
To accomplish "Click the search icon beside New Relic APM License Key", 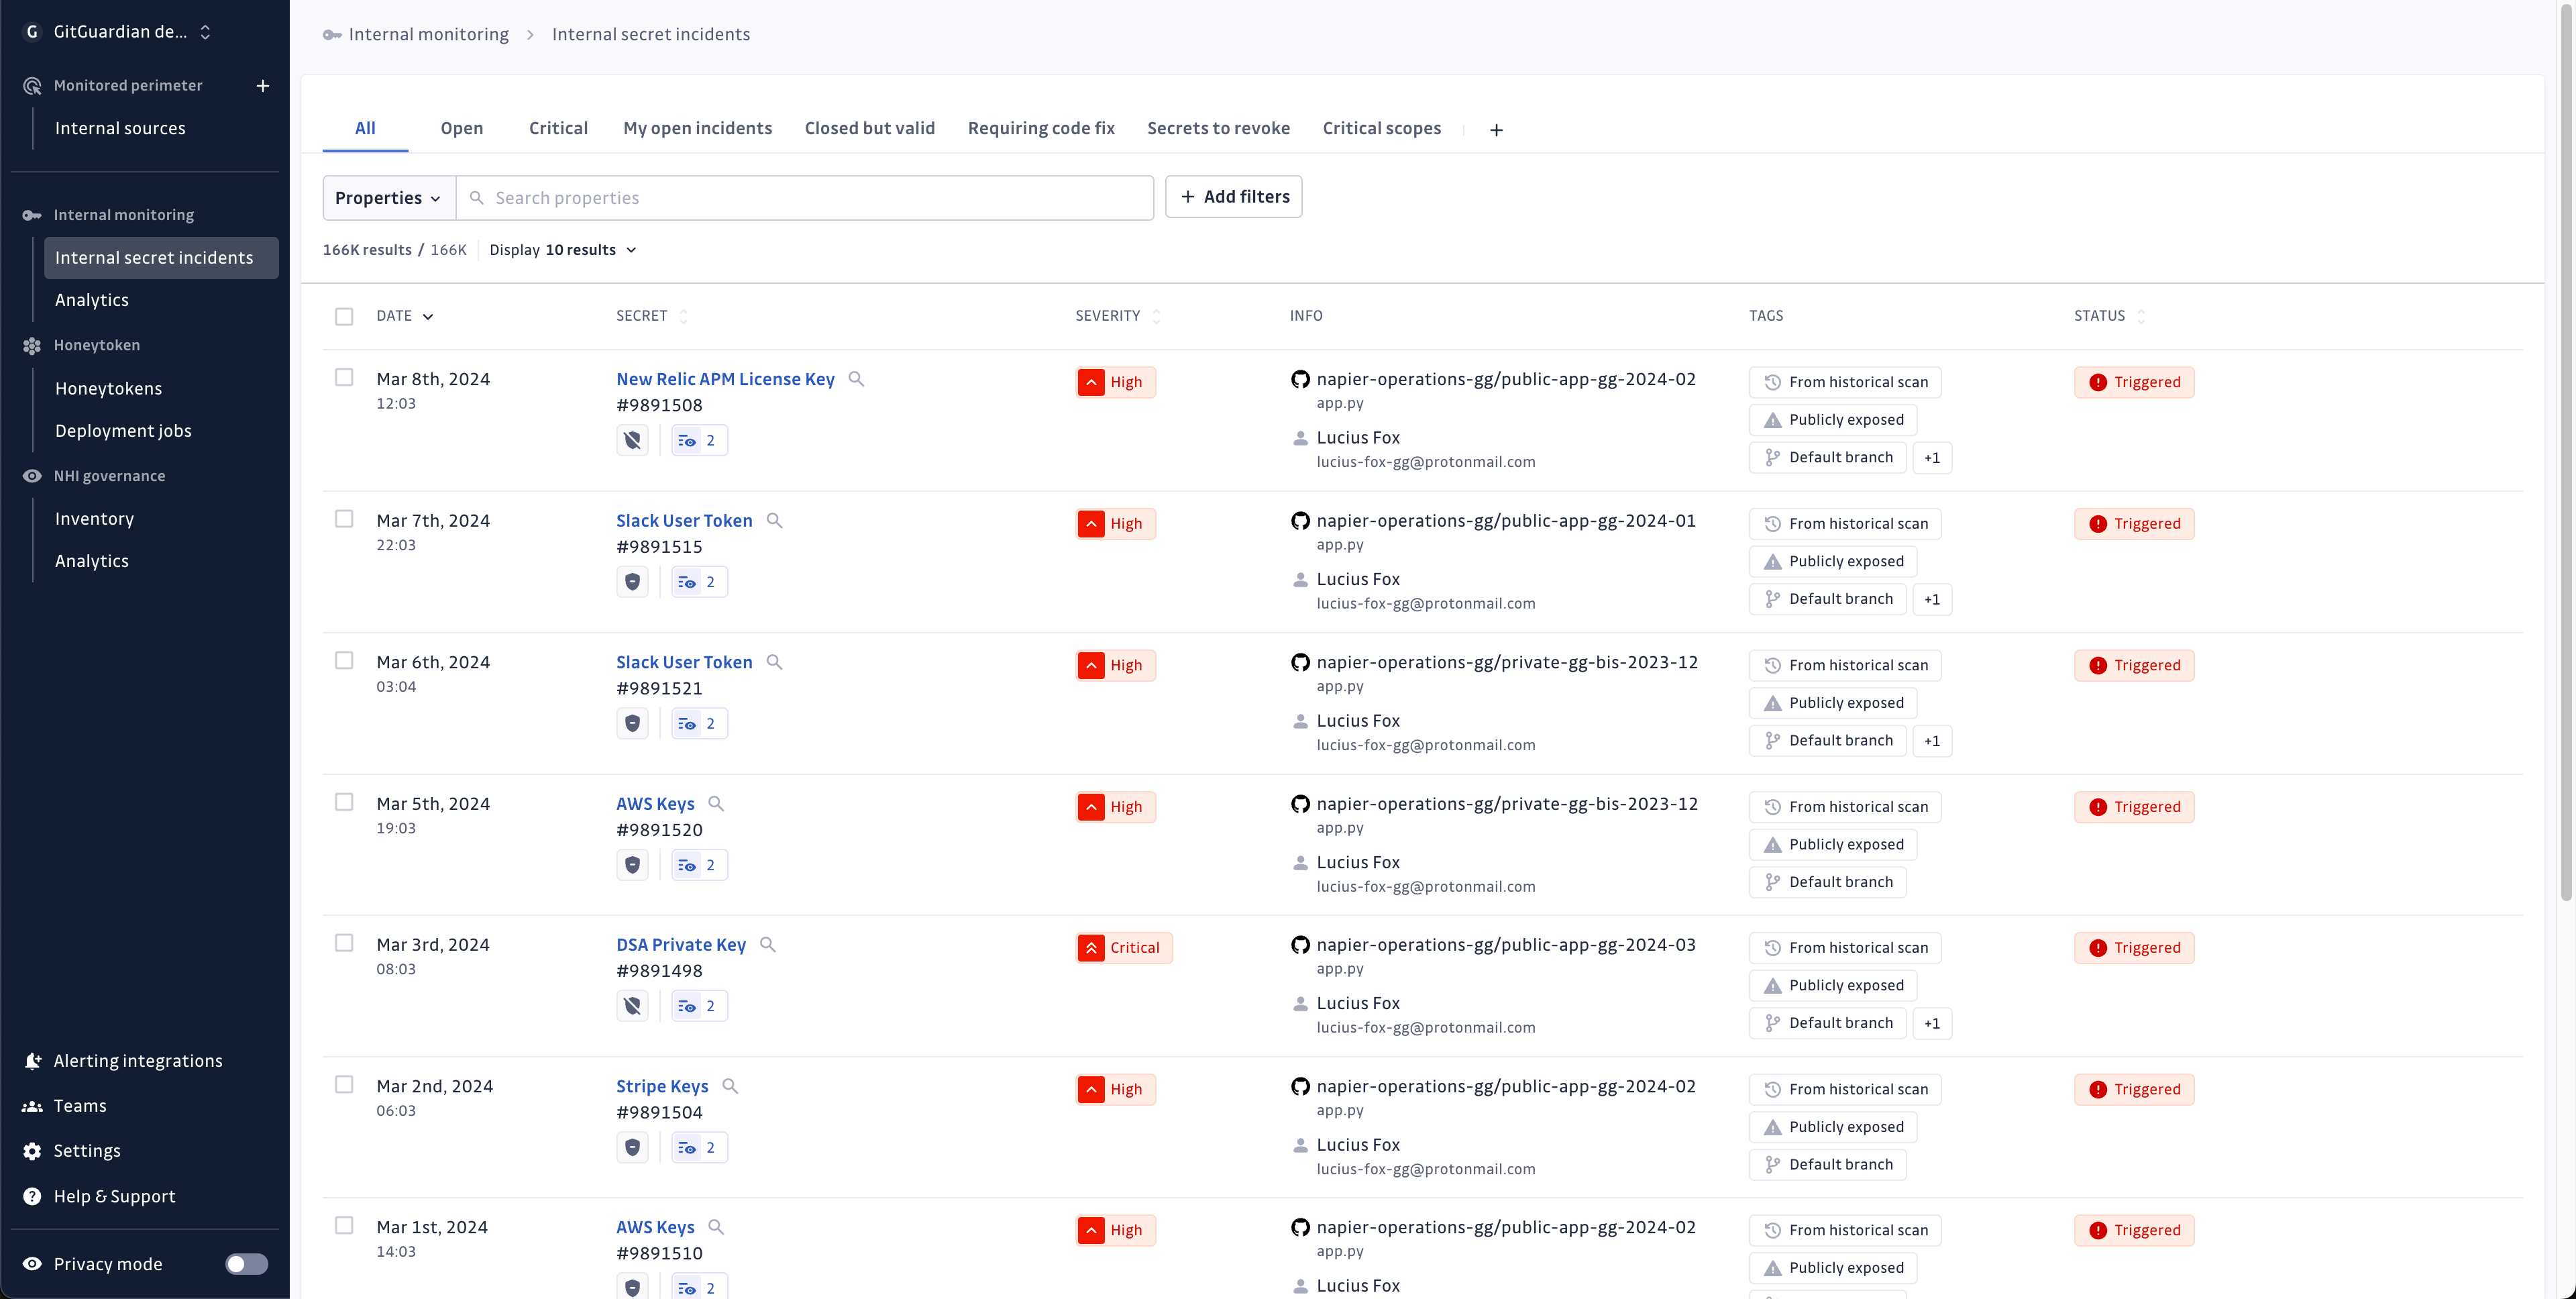I will coord(856,379).
